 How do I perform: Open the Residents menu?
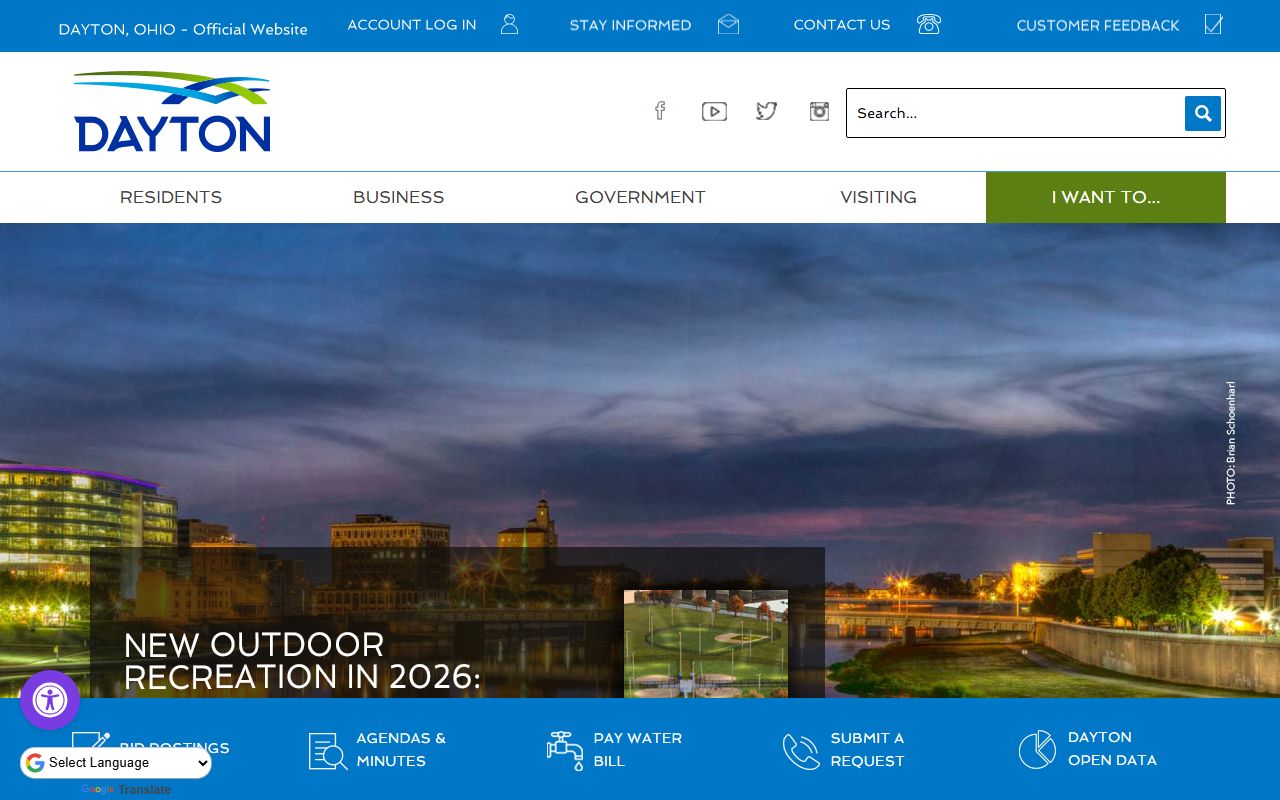pos(171,197)
